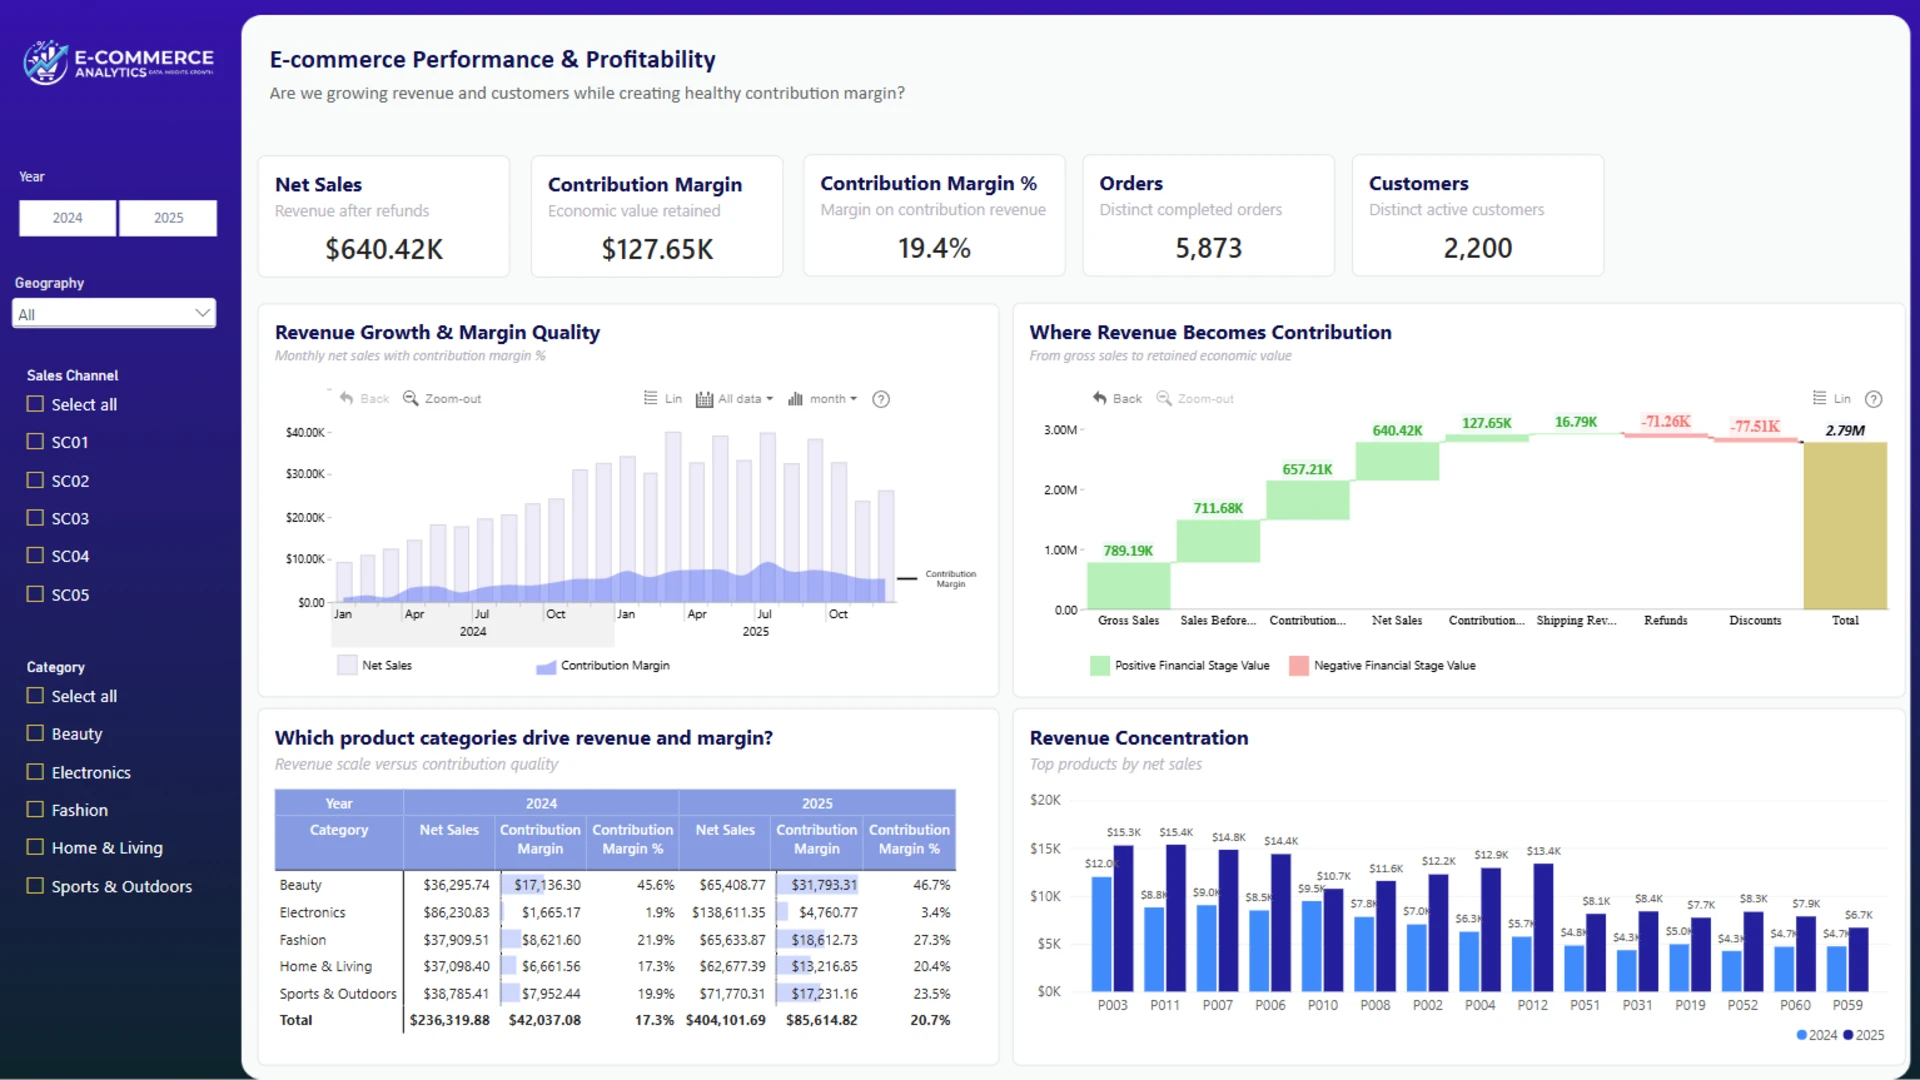Viewport: 1920px width, 1080px height.
Task: Check Select all under Sales Channel
Action: (35, 404)
